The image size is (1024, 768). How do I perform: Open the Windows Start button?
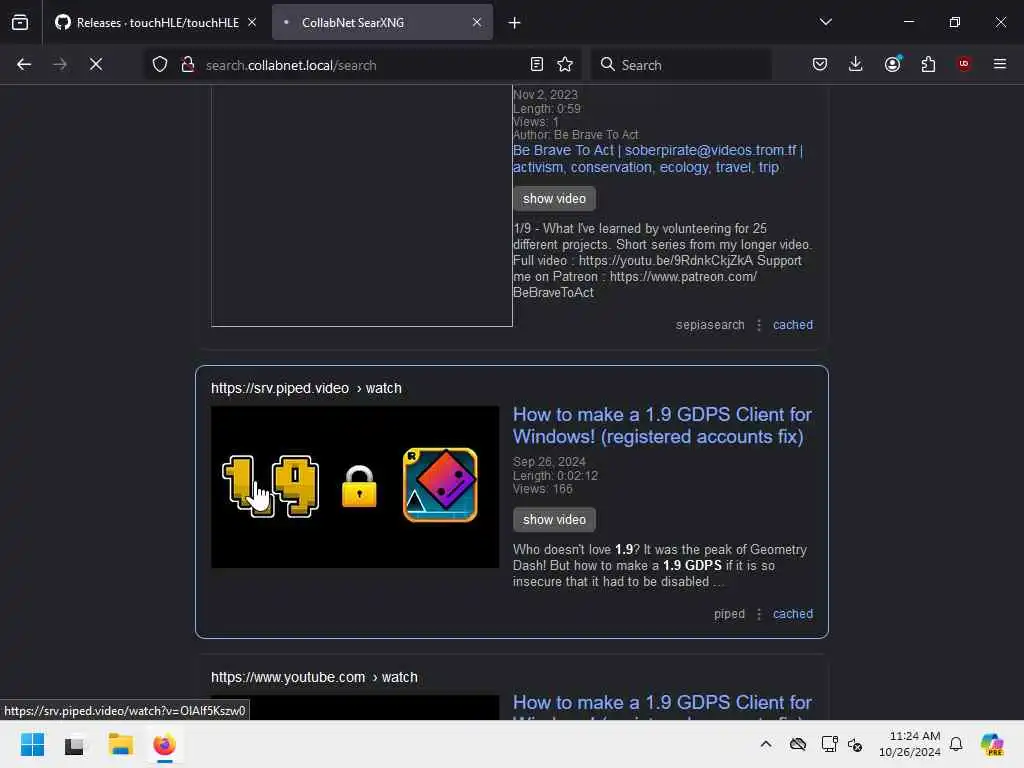pyautogui.click(x=32, y=744)
